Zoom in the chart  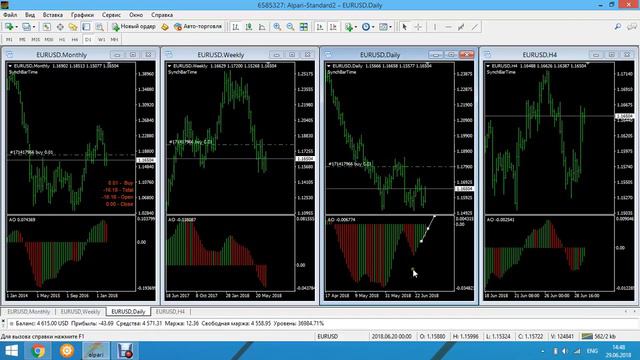coord(277,27)
